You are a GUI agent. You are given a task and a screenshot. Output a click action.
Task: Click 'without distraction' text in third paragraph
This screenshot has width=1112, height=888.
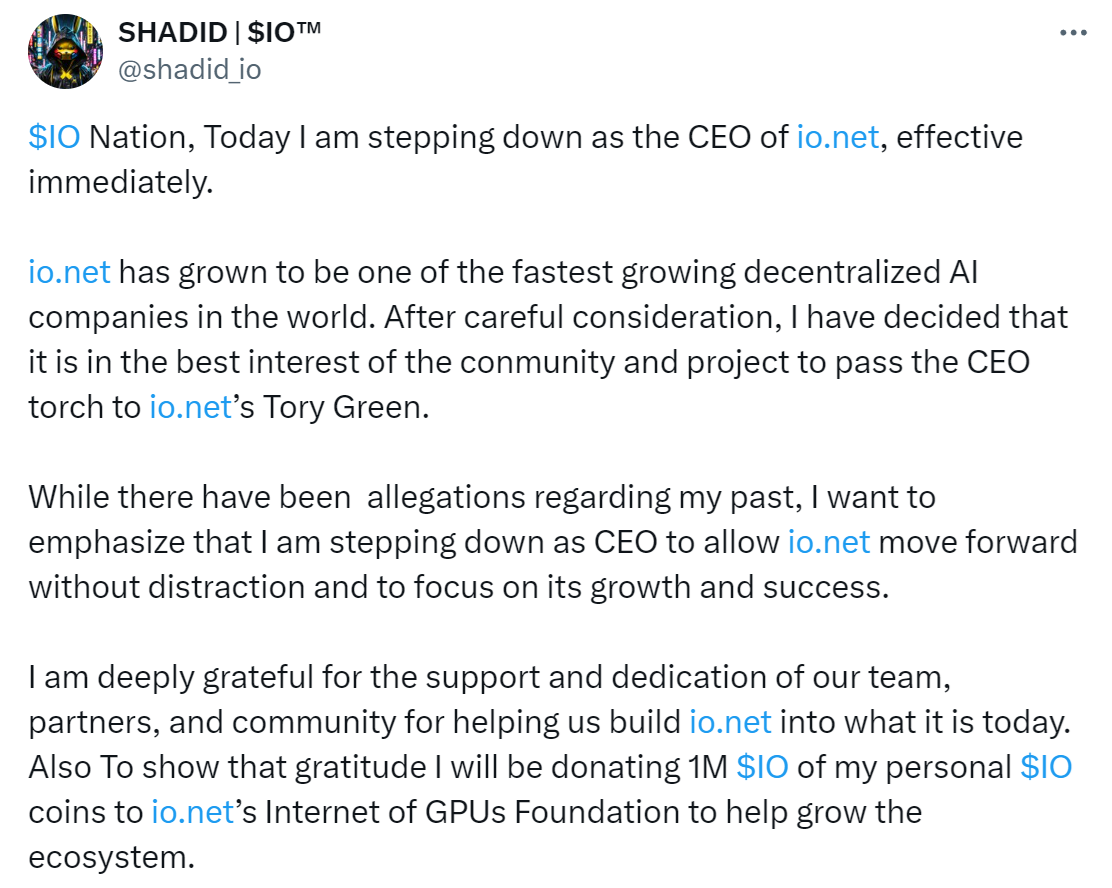167,587
